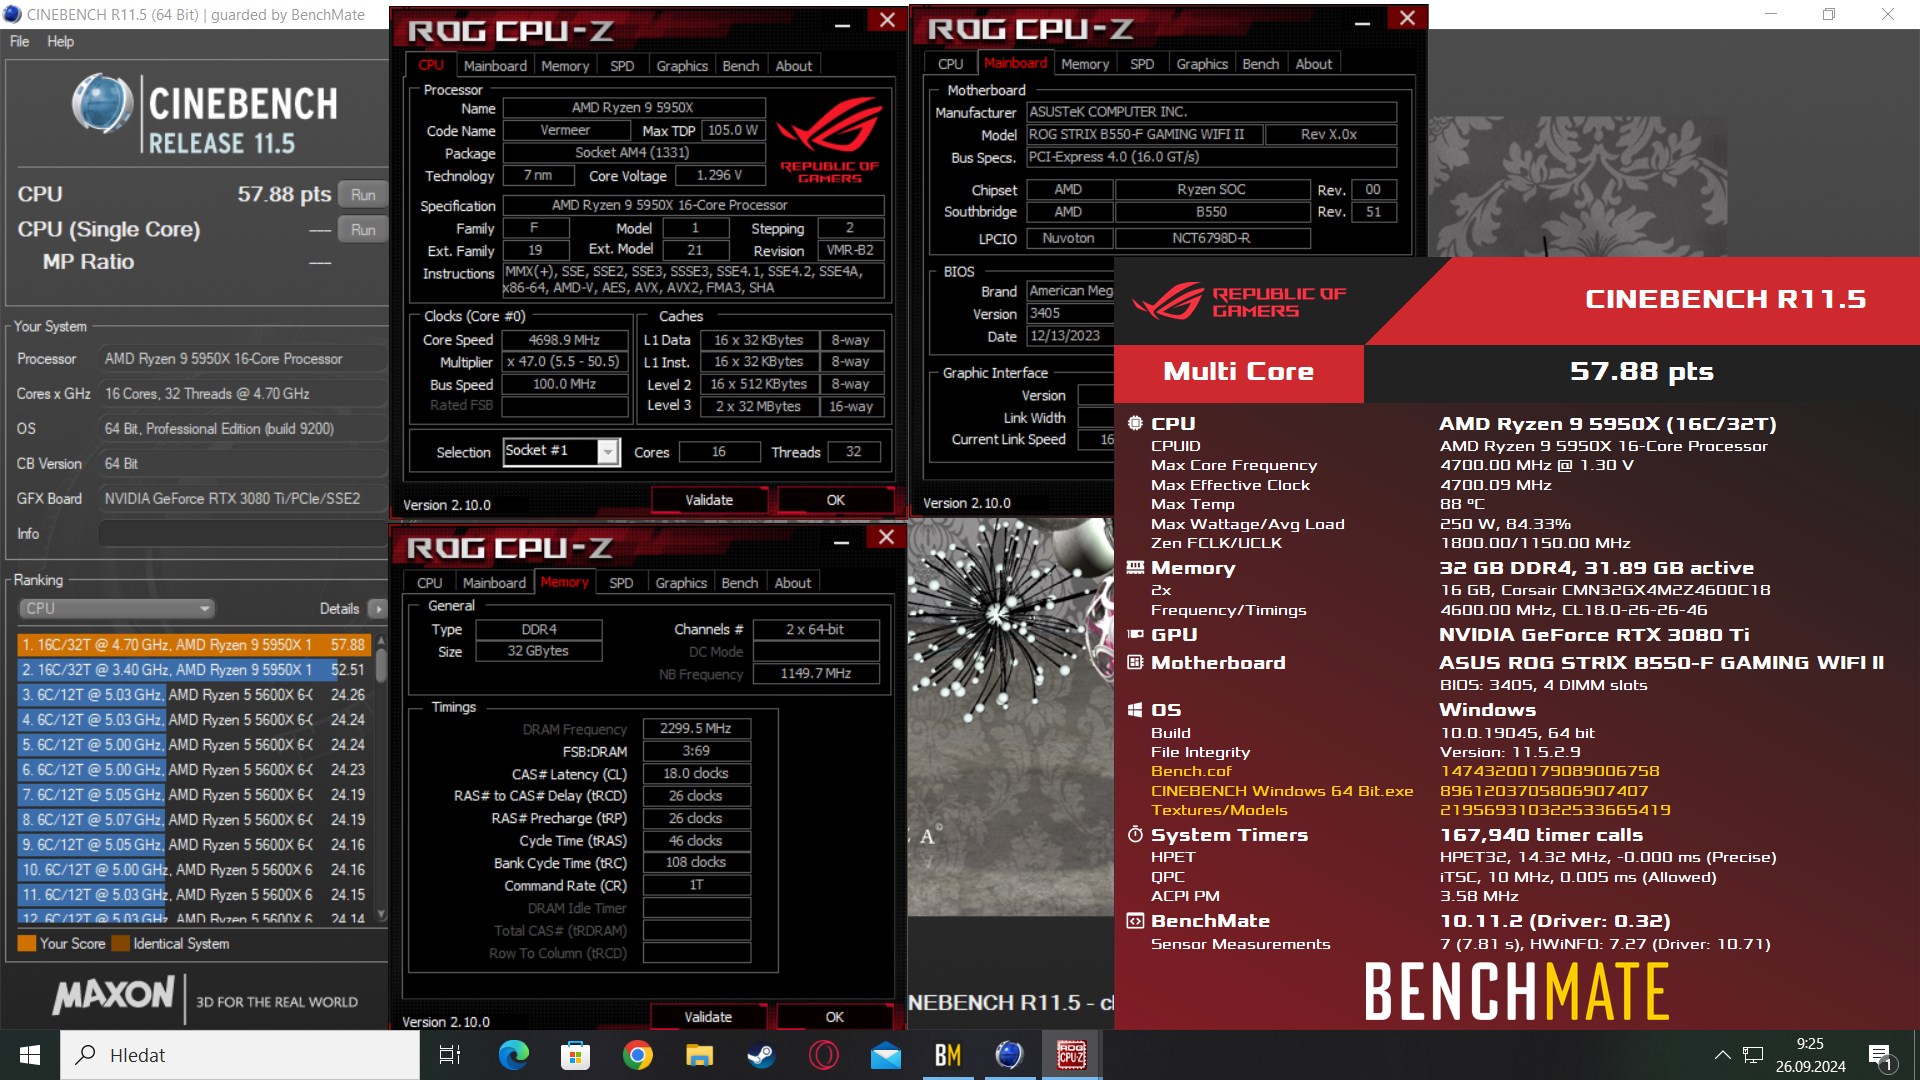Click the DRAM Frequency 2299.5 MHz value

[696, 728]
